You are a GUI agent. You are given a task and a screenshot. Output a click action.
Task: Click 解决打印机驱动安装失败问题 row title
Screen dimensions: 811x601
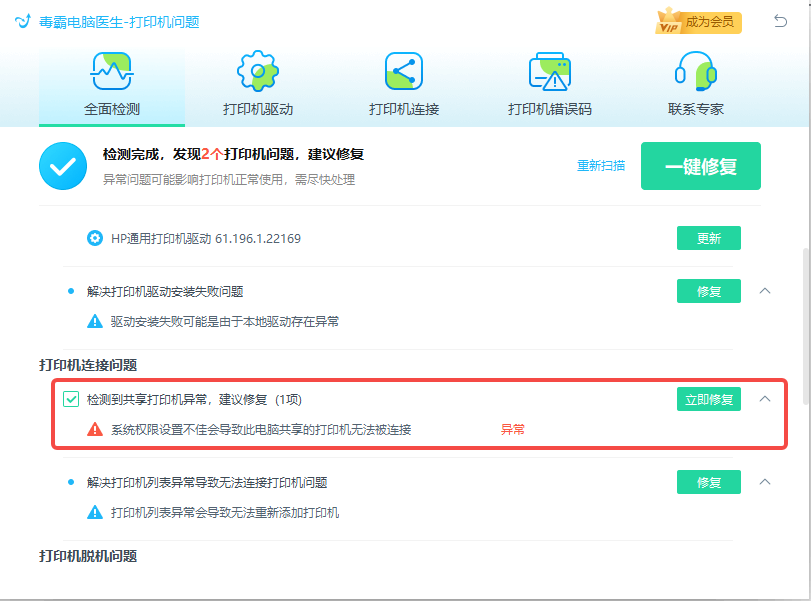pyautogui.click(x=165, y=291)
